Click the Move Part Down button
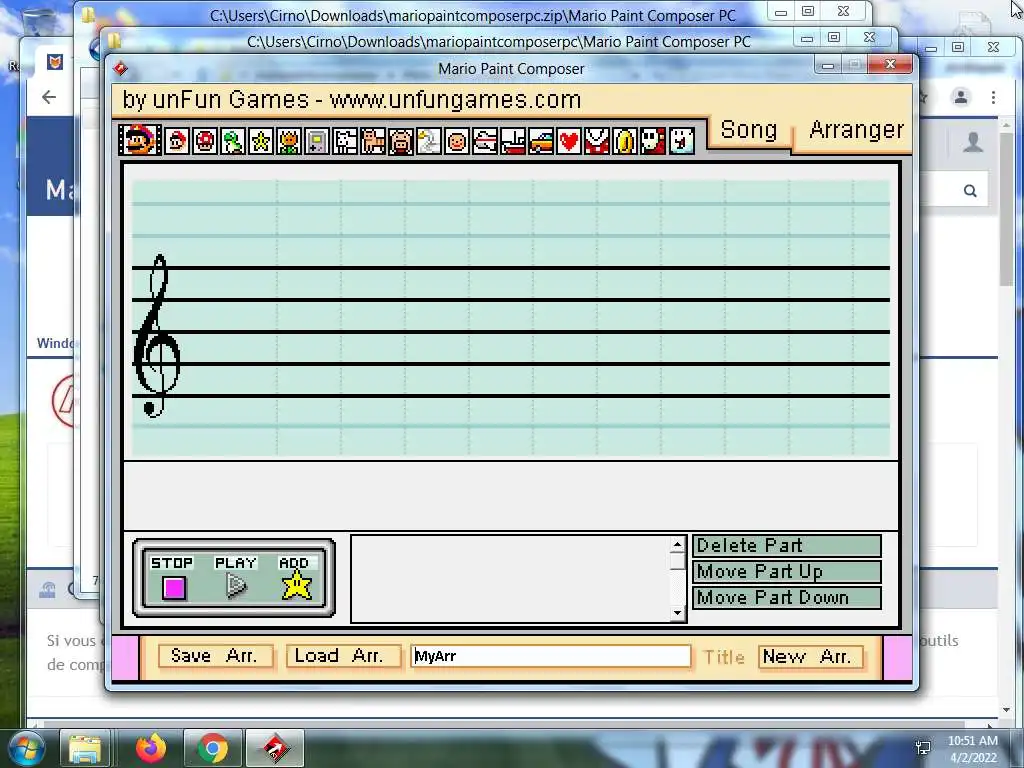Screen dimensions: 1024x768 coord(787,598)
